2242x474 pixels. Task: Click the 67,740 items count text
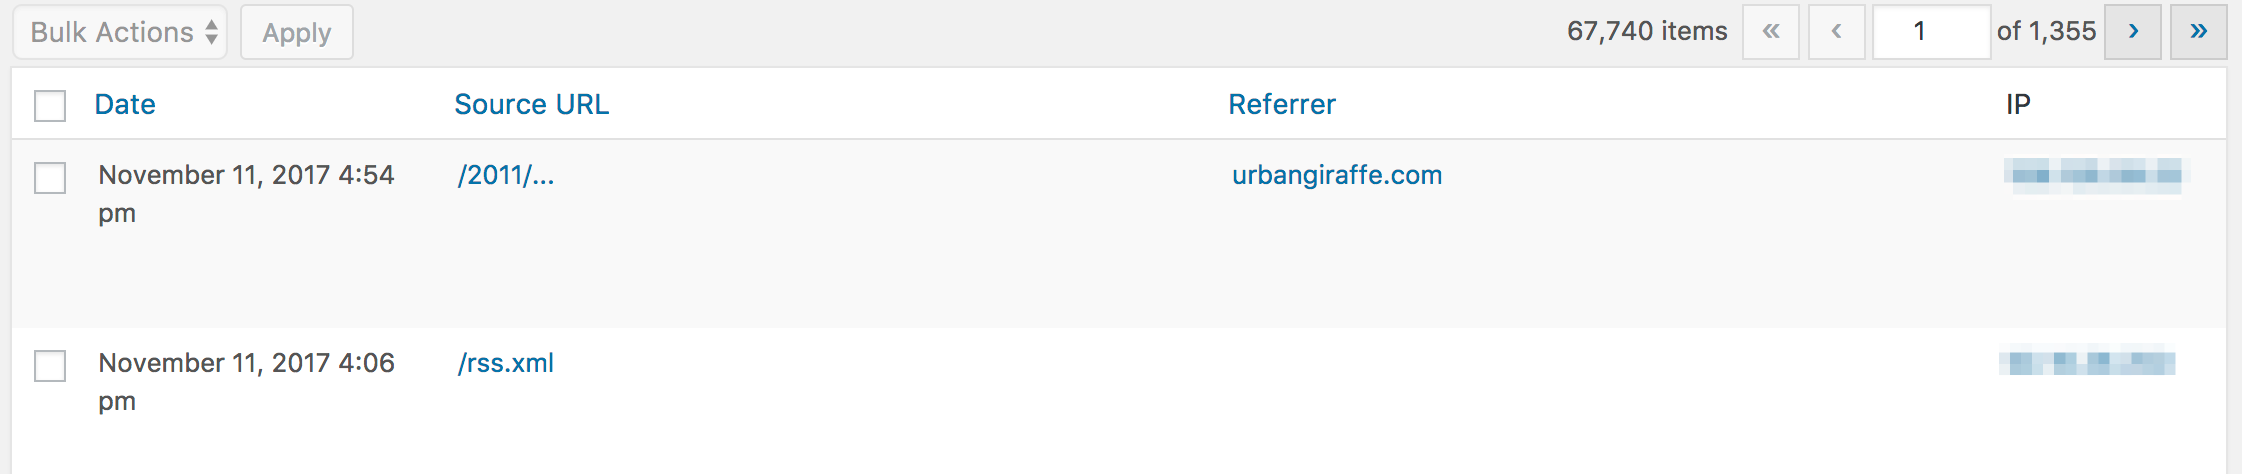(x=1647, y=31)
